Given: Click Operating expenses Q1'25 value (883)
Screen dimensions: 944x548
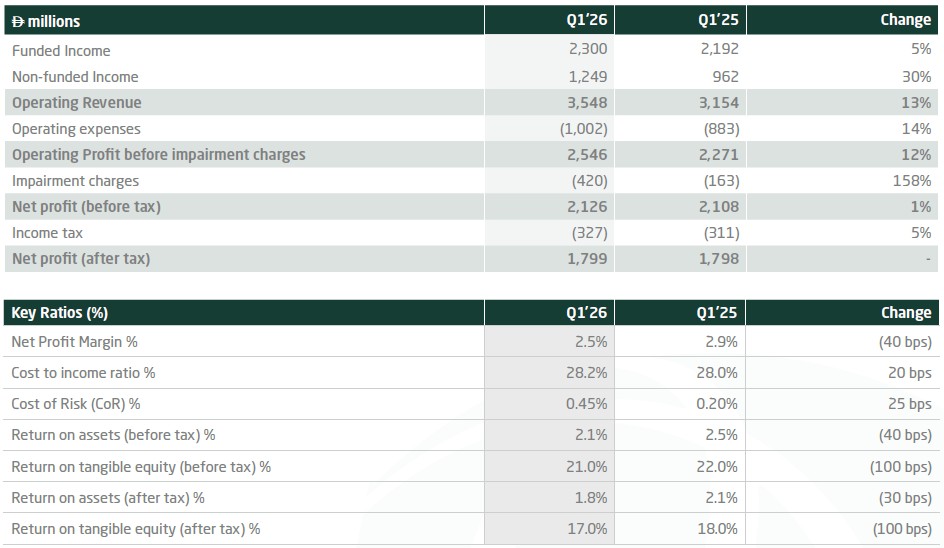Looking at the screenshot, I should click(x=720, y=129).
